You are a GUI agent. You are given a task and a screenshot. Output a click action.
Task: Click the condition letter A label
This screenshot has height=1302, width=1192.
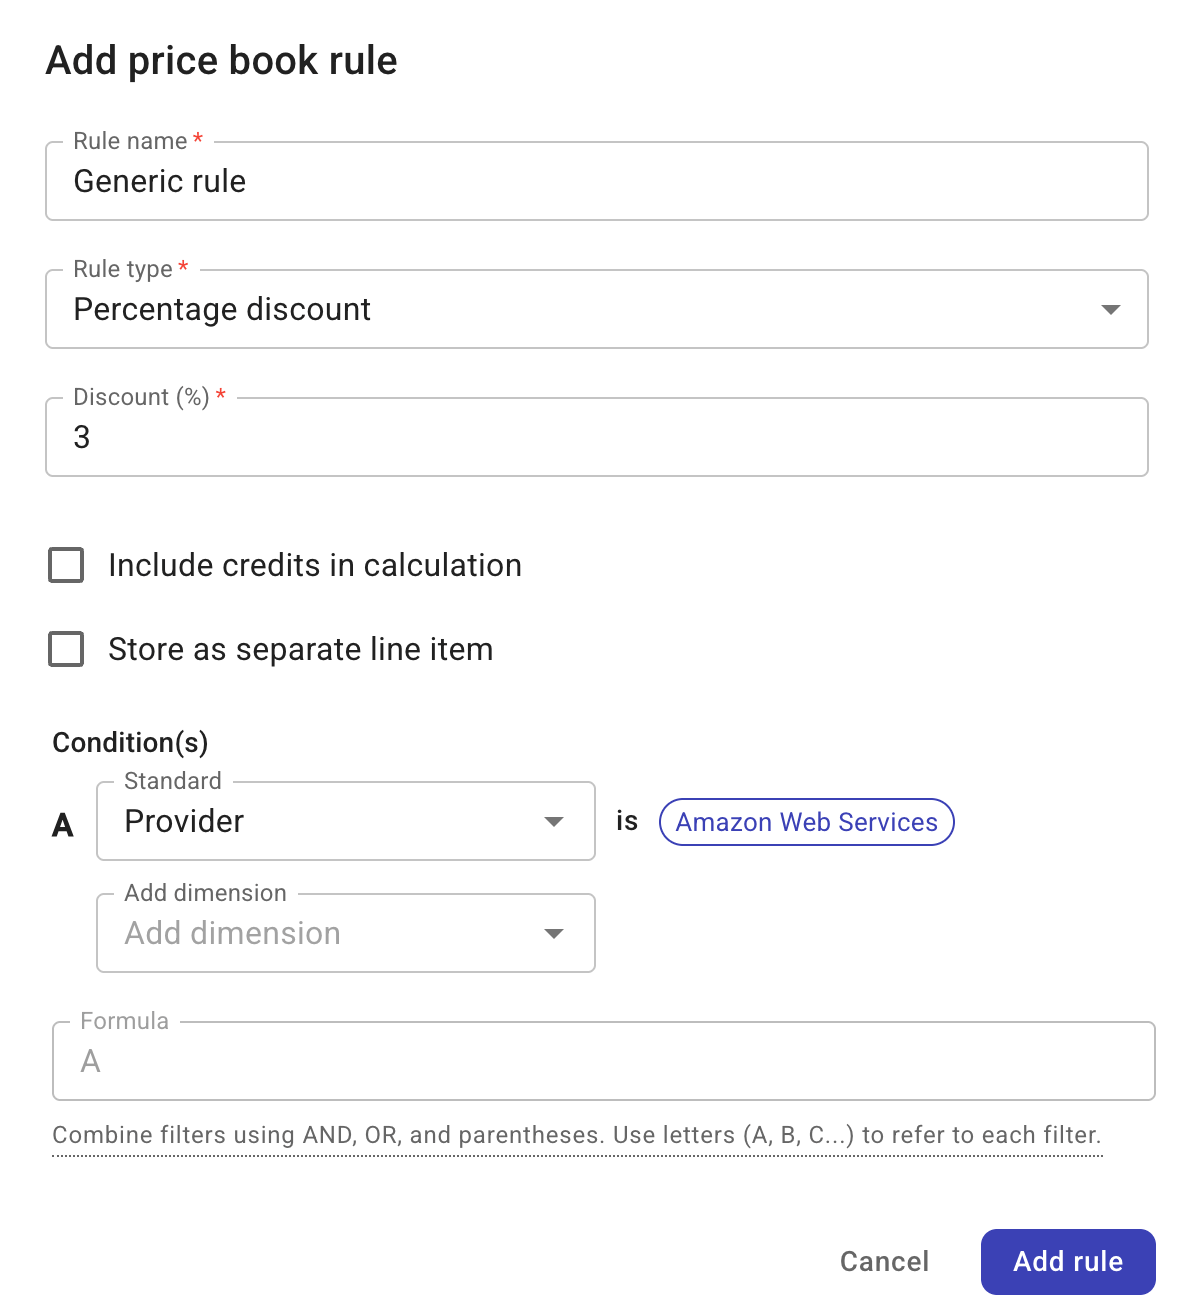tap(63, 824)
